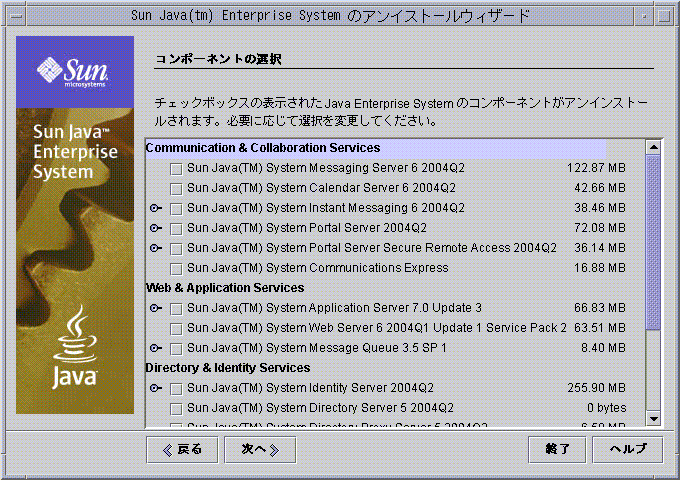Click the 122.87 MB size value
Viewport: 680px width, 480px height.
596,168
